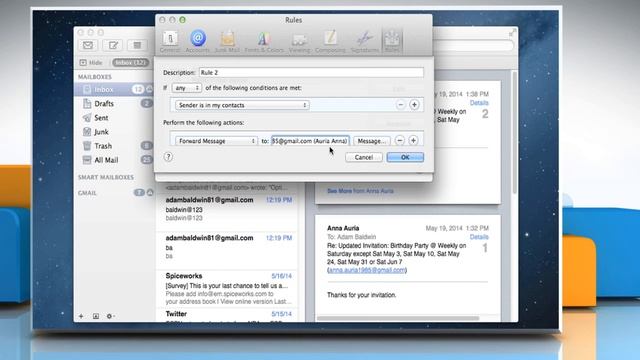Click the Get Mail envelope icon in Mail
The image size is (640, 360).
click(88, 45)
